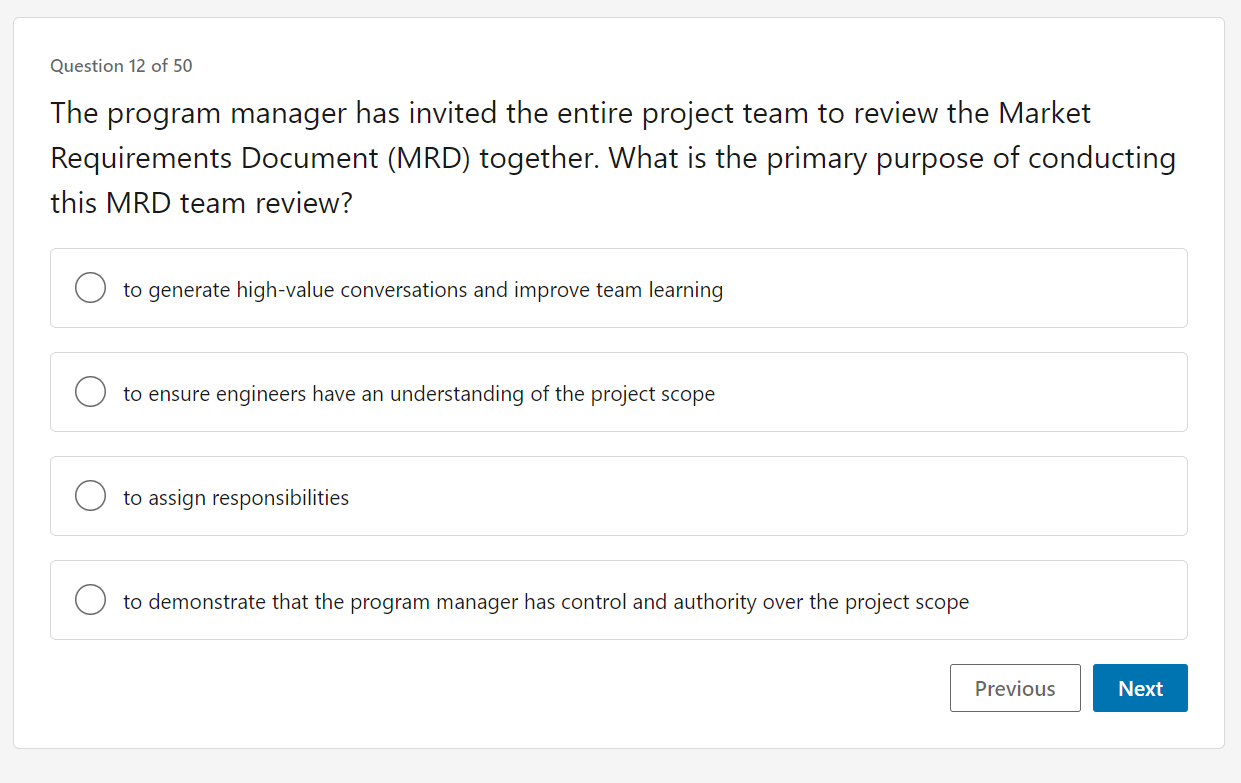Click the high-value conversations answer text

point(423,289)
